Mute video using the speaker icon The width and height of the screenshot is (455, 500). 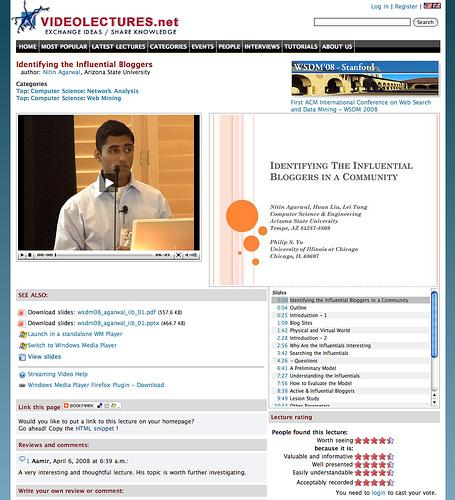pos(187,255)
